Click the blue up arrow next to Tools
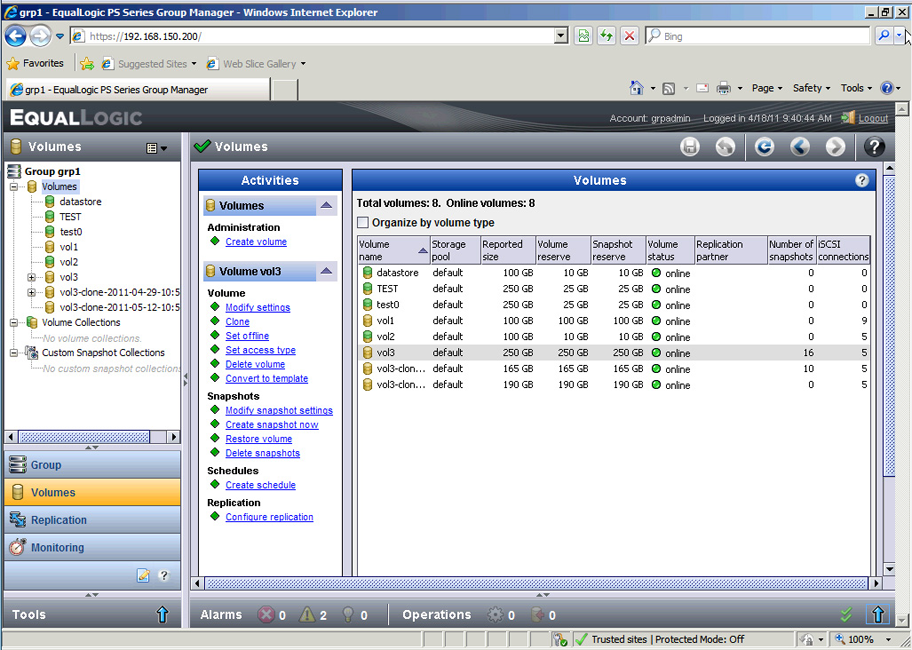 (x=162, y=615)
